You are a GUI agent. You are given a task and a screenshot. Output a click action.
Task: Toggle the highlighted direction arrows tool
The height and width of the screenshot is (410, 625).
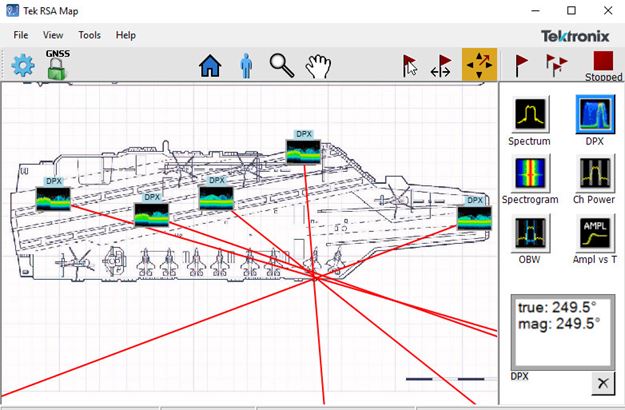480,65
